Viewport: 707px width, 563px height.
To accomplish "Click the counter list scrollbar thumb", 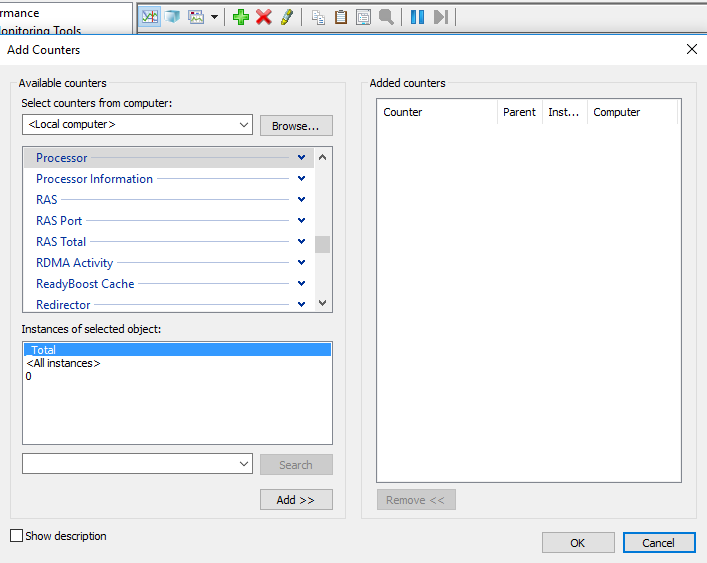I will pyautogui.click(x=322, y=244).
